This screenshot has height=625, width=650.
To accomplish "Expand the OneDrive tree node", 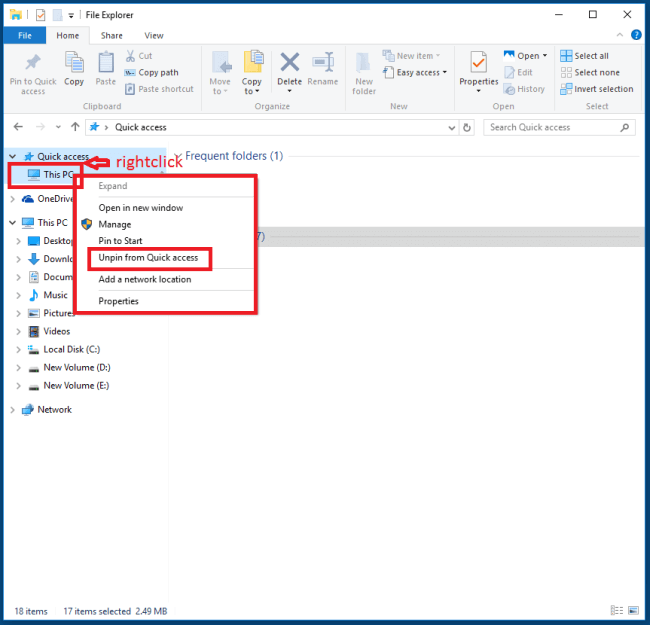I will [x=12, y=199].
